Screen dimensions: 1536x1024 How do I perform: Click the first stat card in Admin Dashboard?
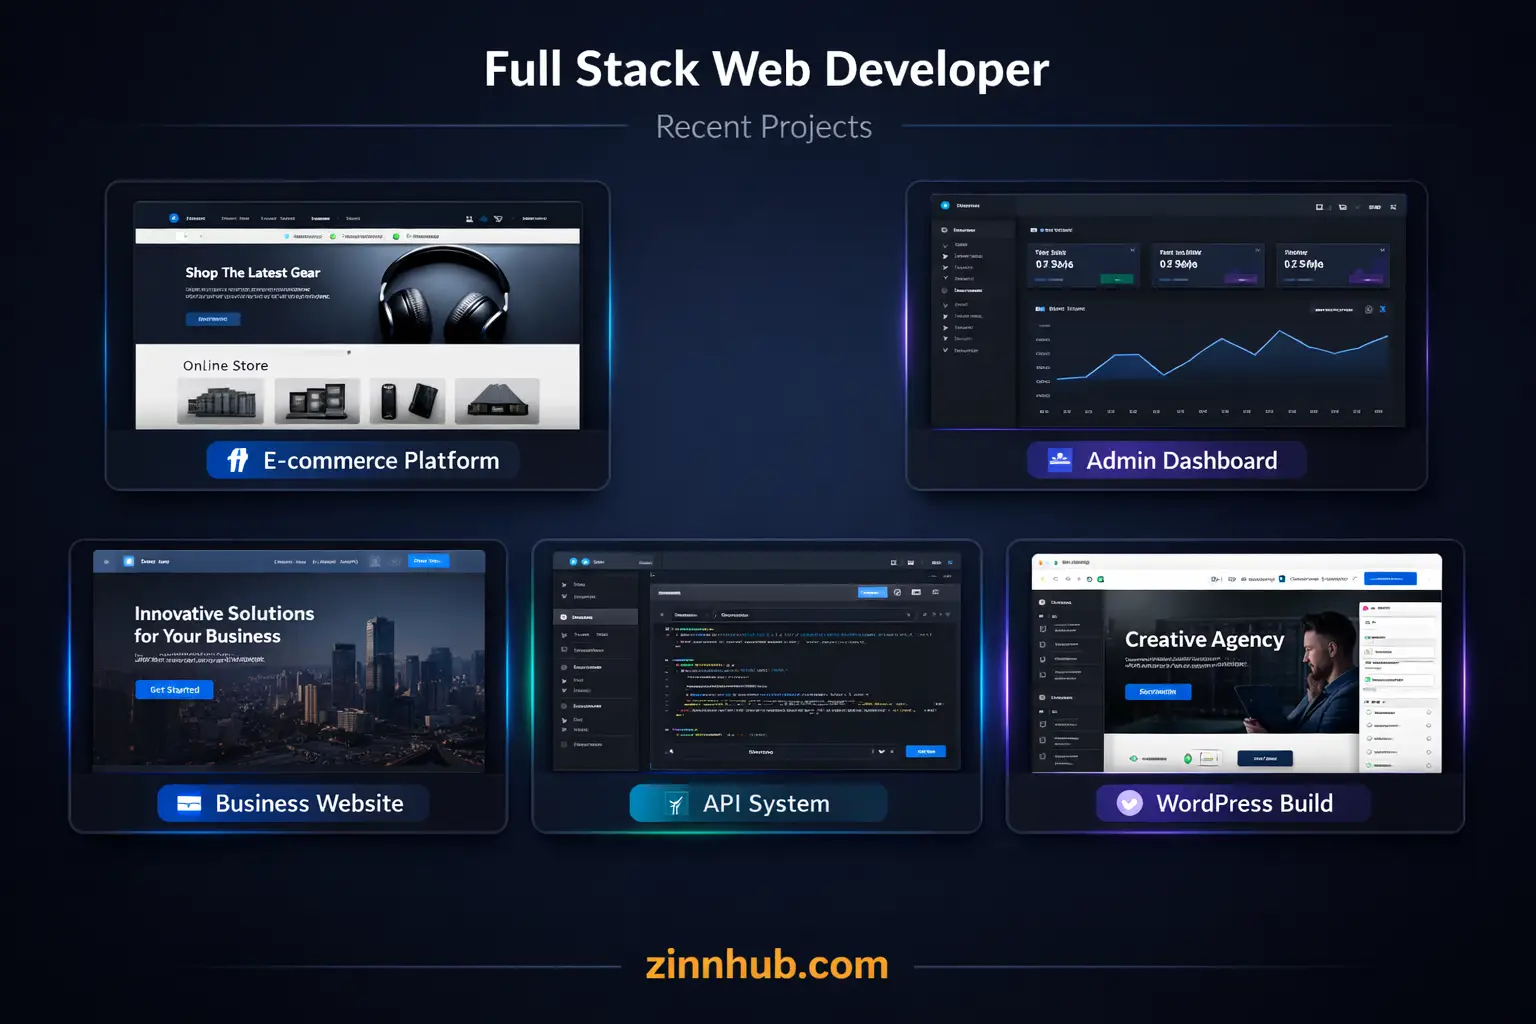[1084, 265]
